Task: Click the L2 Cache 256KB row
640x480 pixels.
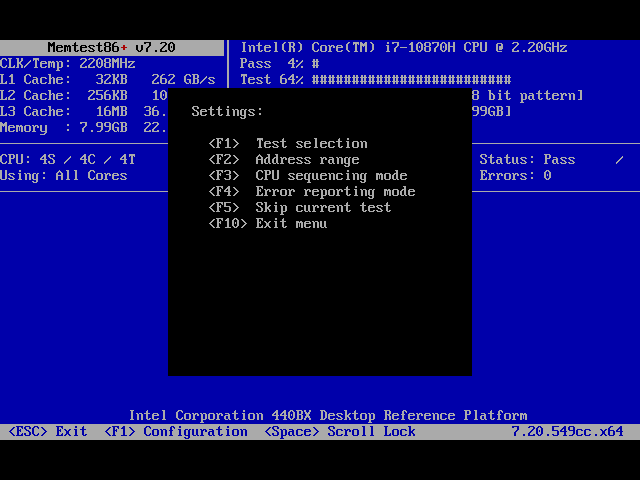Action: pos(84,96)
